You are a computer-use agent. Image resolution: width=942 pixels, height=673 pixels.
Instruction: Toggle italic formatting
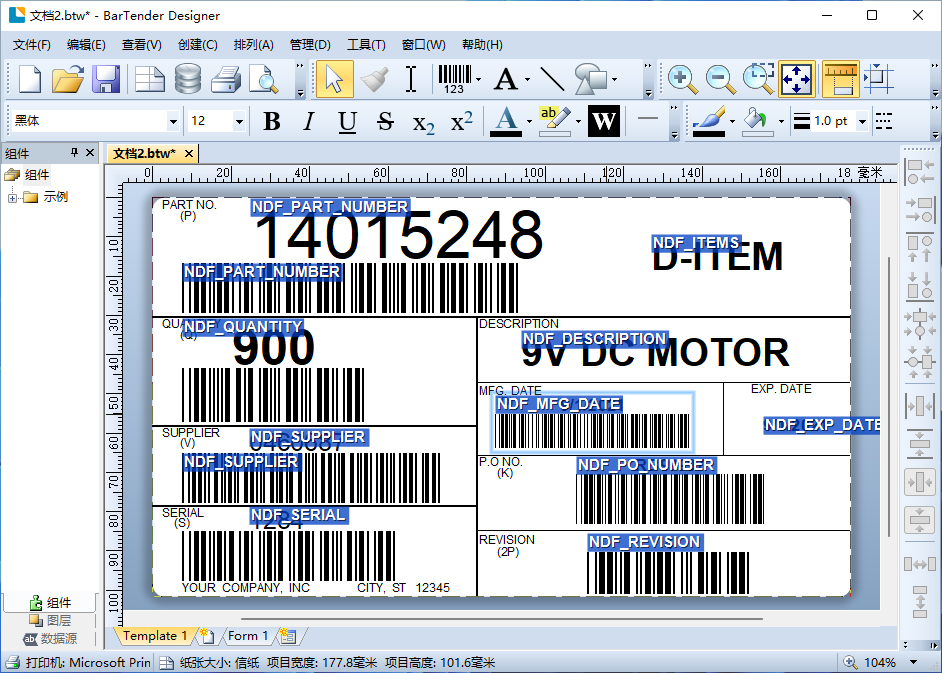[309, 121]
